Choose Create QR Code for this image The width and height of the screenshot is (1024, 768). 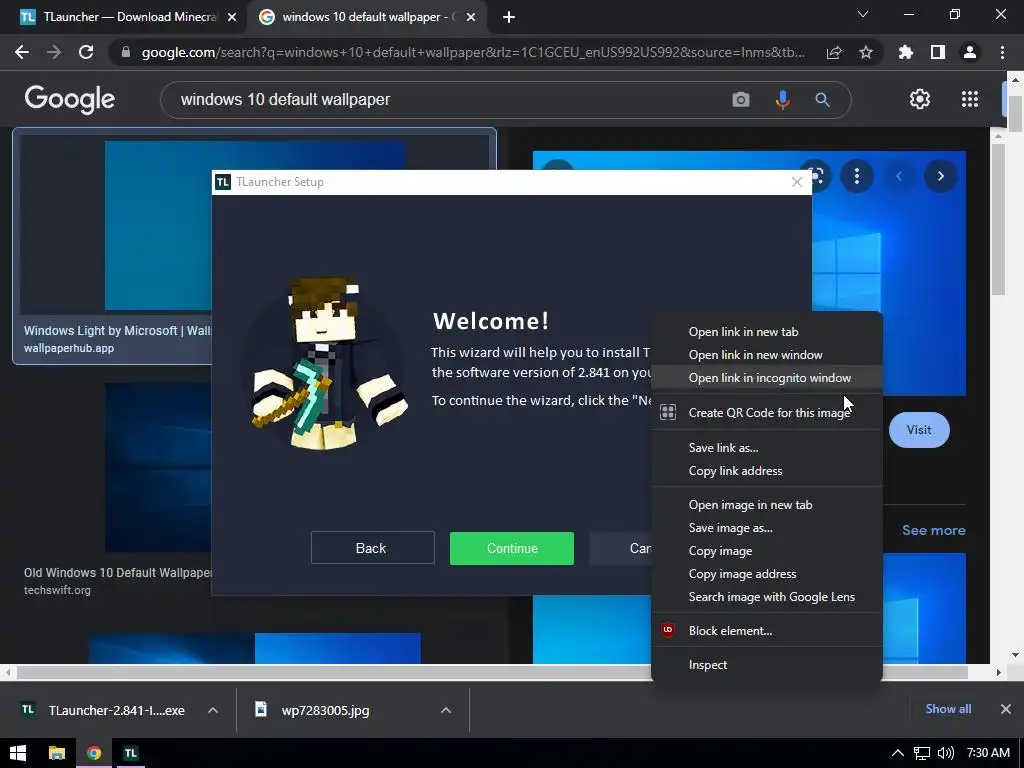pyautogui.click(x=767, y=413)
